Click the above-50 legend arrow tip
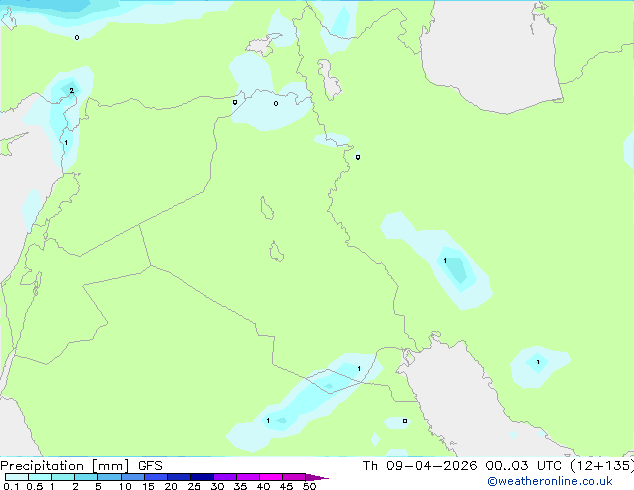The image size is (634, 490). [317, 478]
